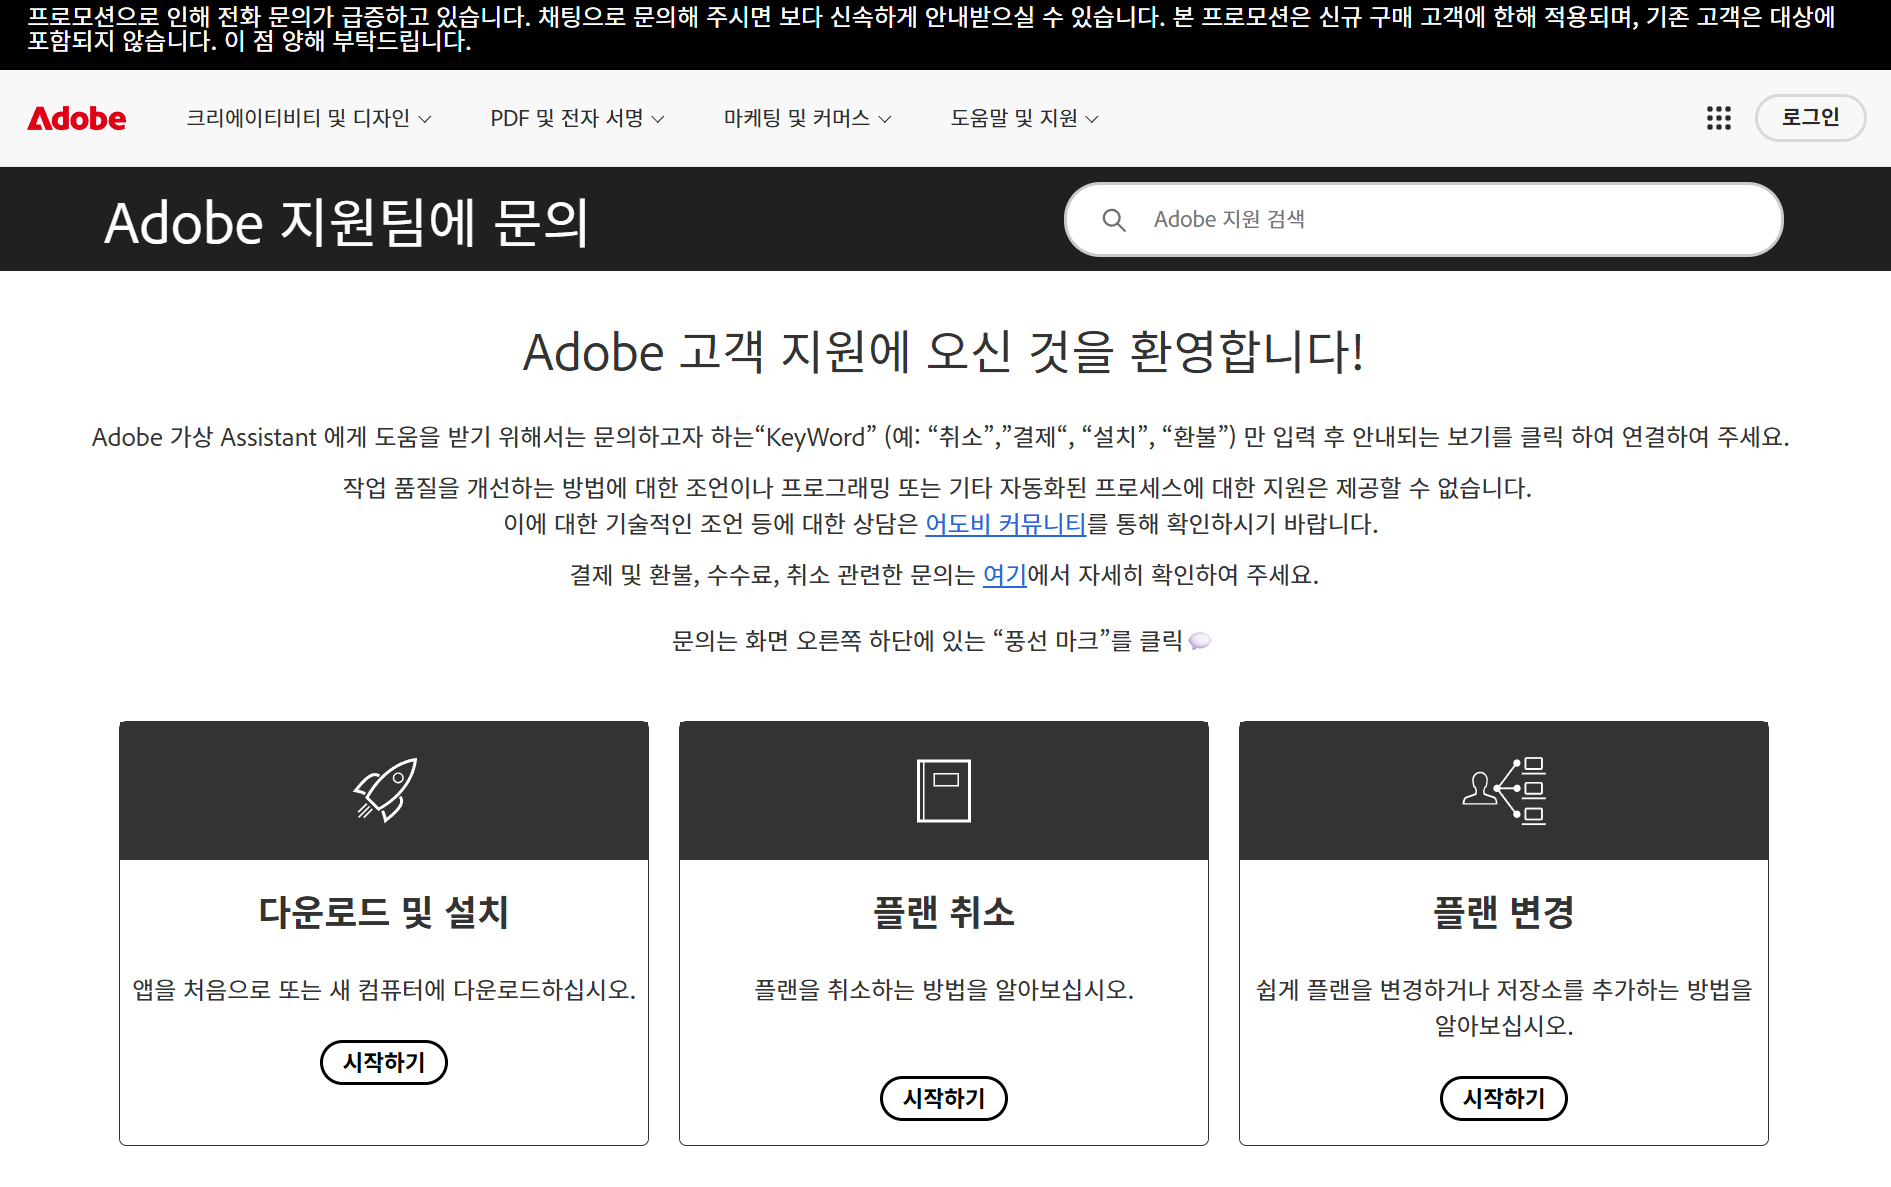Expand PDF 및 전자 서명 menu
The height and width of the screenshot is (1187, 1891).
pyautogui.click(x=577, y=118)
